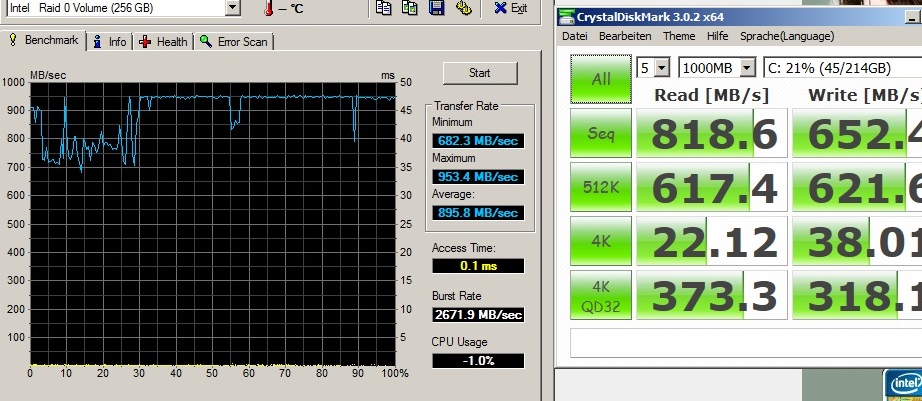Click the empty comment field in CrystalDiskMark
Image resolution: width=922 pixels, height=401 pixels.
point(746,343)
